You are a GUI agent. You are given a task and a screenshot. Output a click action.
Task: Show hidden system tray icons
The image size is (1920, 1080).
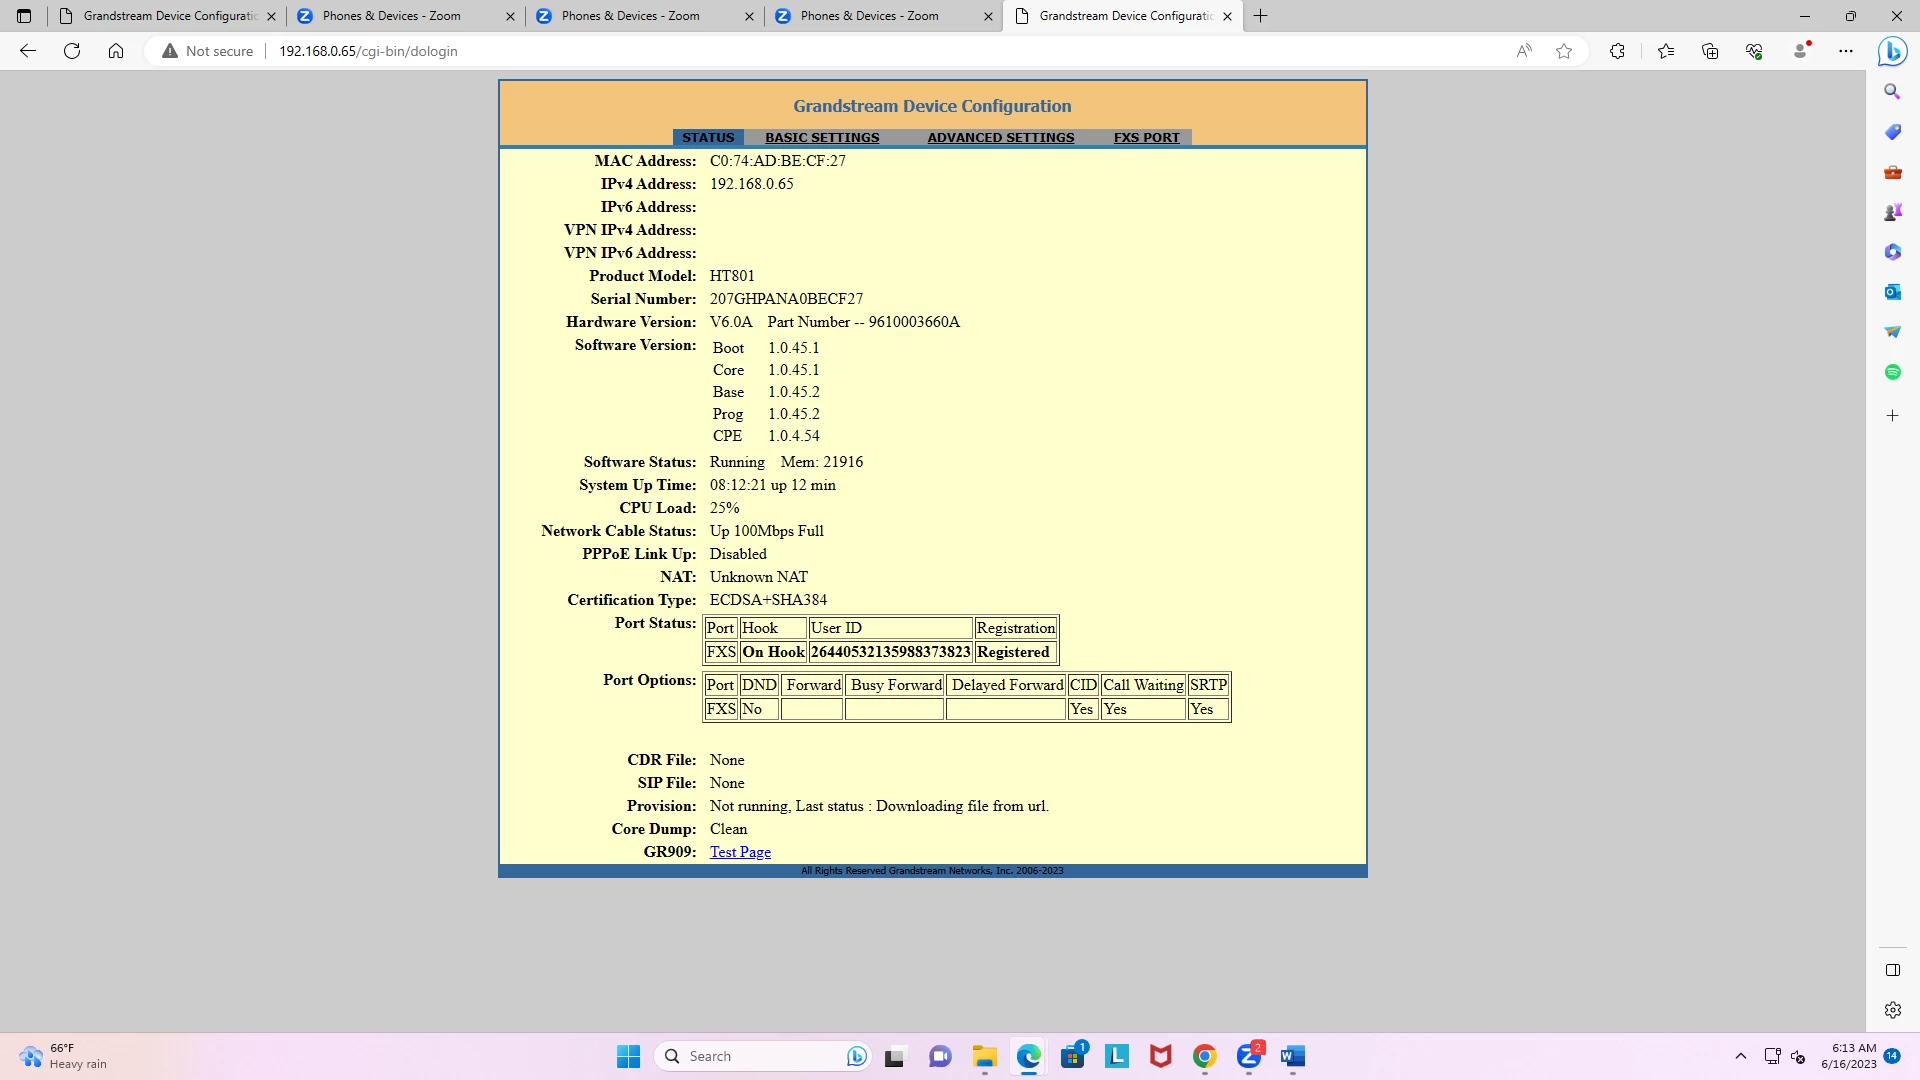pos(1741,1056)
